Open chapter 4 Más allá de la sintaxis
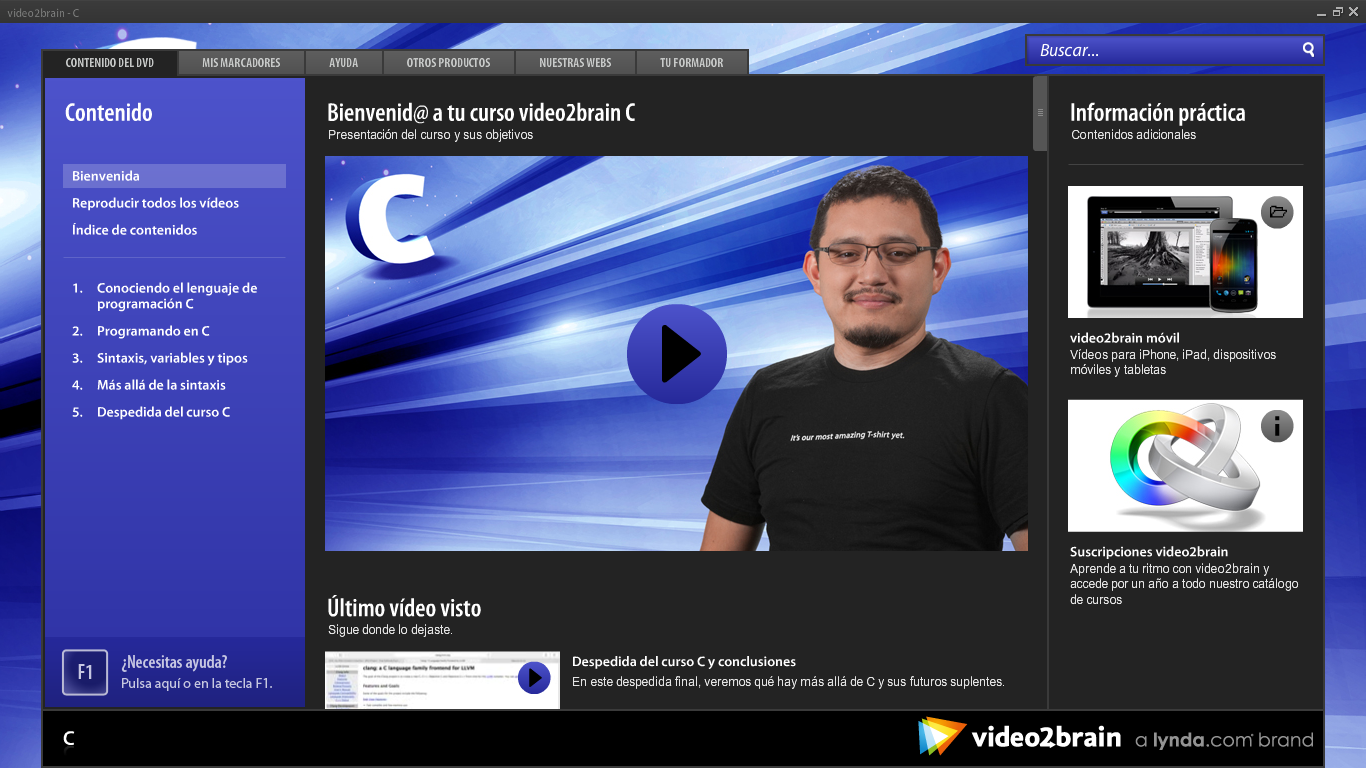1366x768 pixels. coord(149,385)
